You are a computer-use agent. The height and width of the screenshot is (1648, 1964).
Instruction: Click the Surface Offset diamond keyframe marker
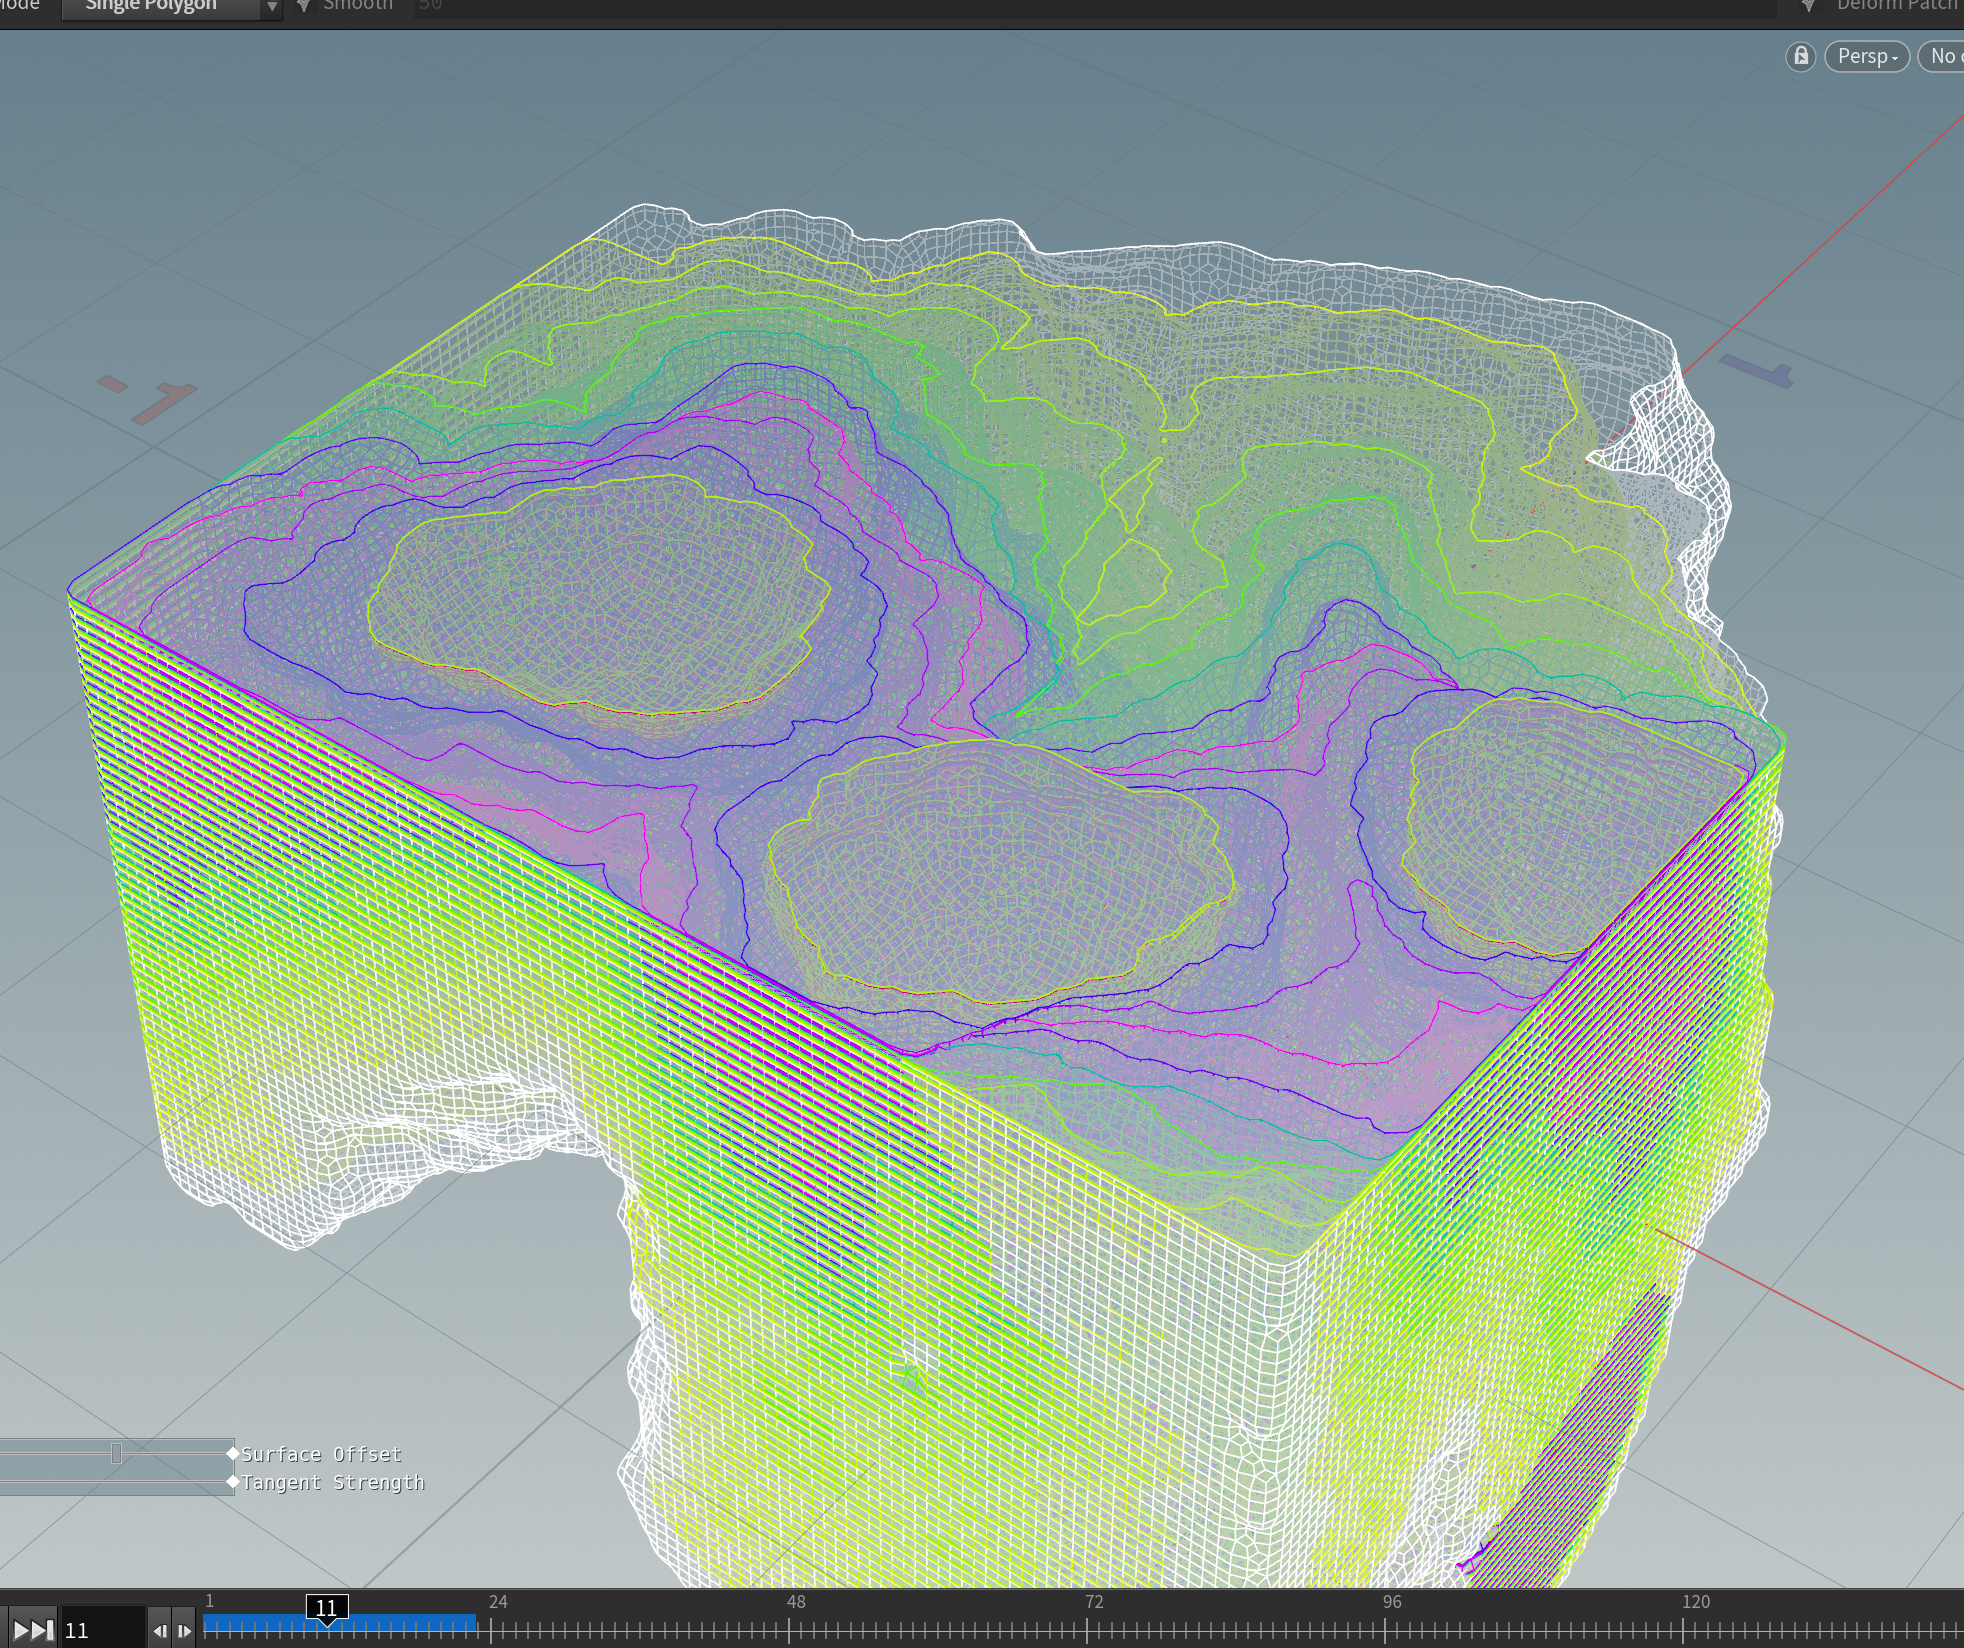[x=233, y=1453]
